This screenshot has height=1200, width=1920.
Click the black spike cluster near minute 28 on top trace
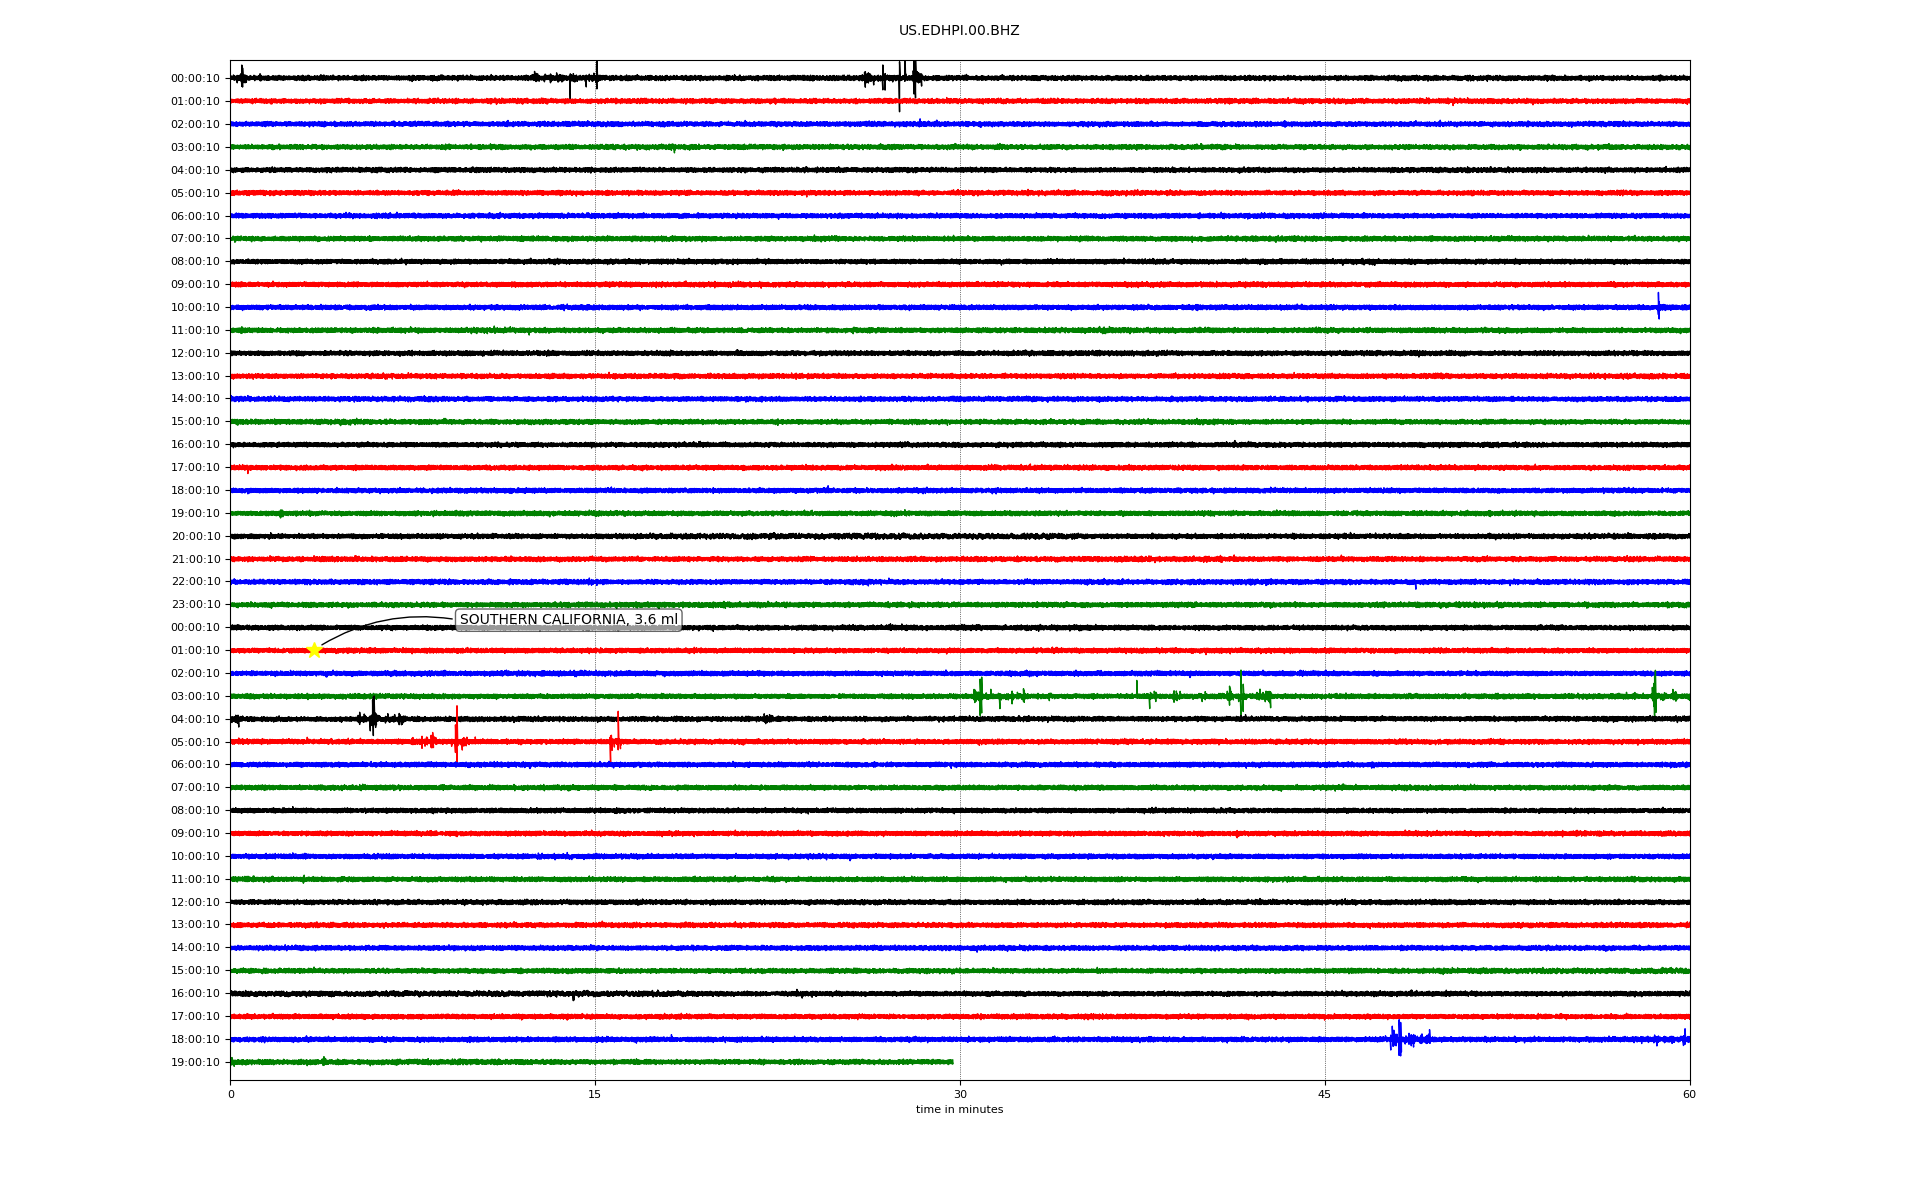coord(912,76)
